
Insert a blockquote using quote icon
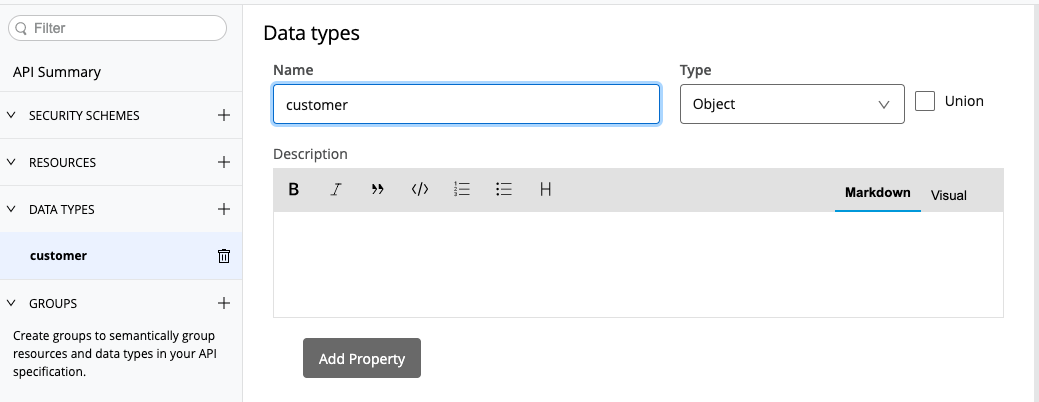click(378, 189)
